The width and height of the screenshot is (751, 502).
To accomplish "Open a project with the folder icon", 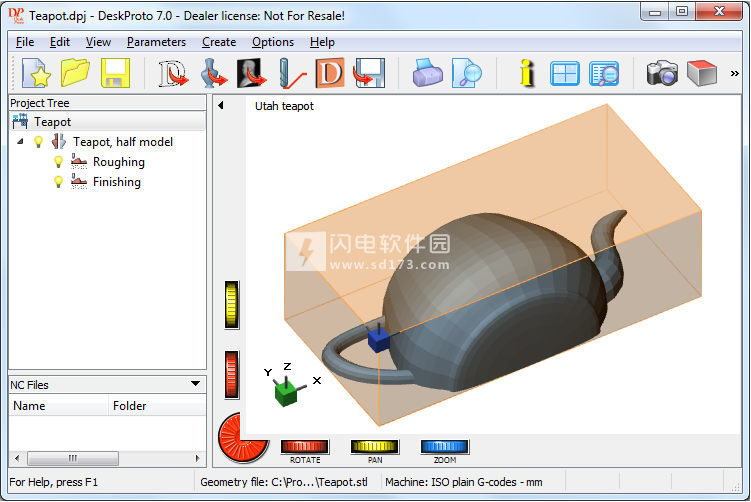I will click(x=75, y=73).
